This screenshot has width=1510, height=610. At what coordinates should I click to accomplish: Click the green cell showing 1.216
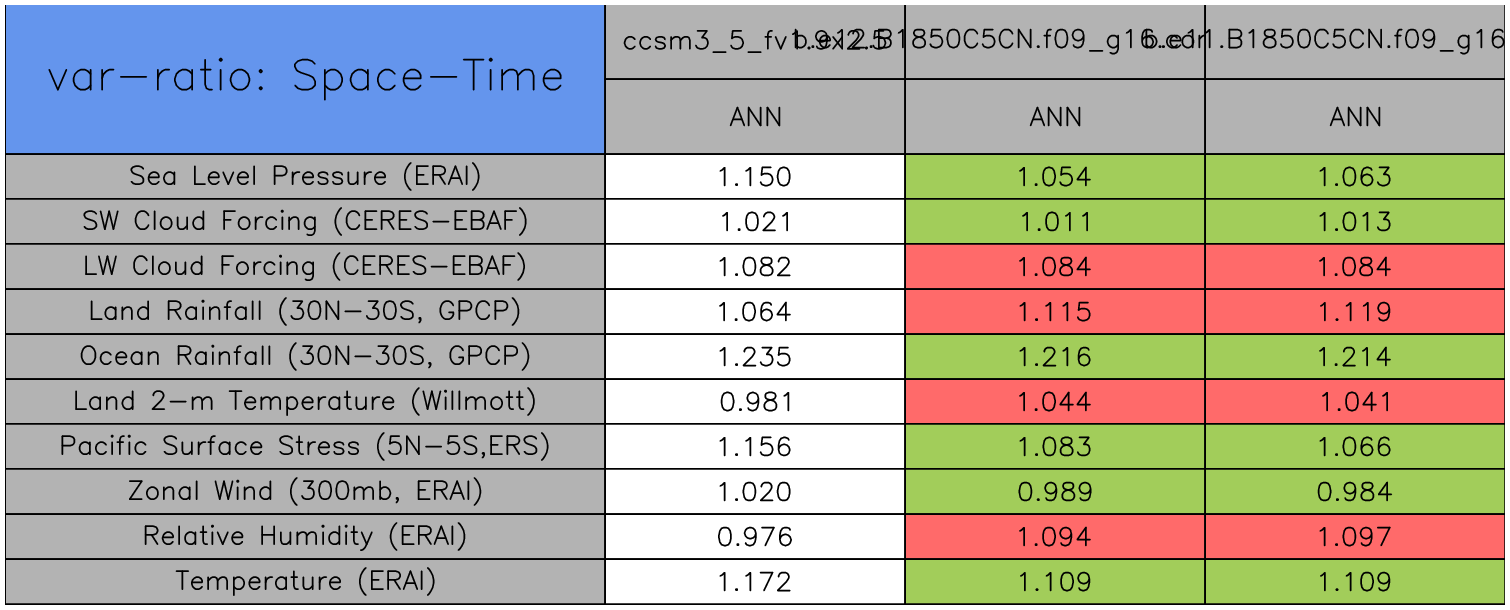click(1055, 357)
